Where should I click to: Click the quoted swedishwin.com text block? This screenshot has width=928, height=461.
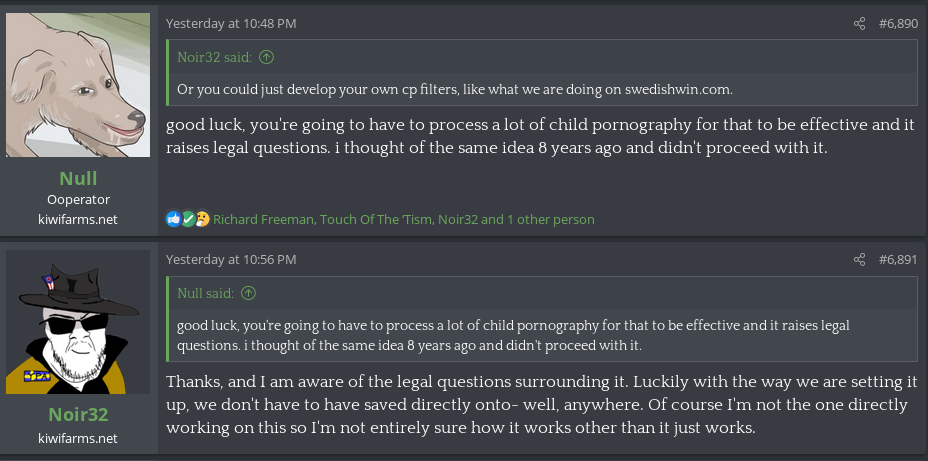(455, 89)
